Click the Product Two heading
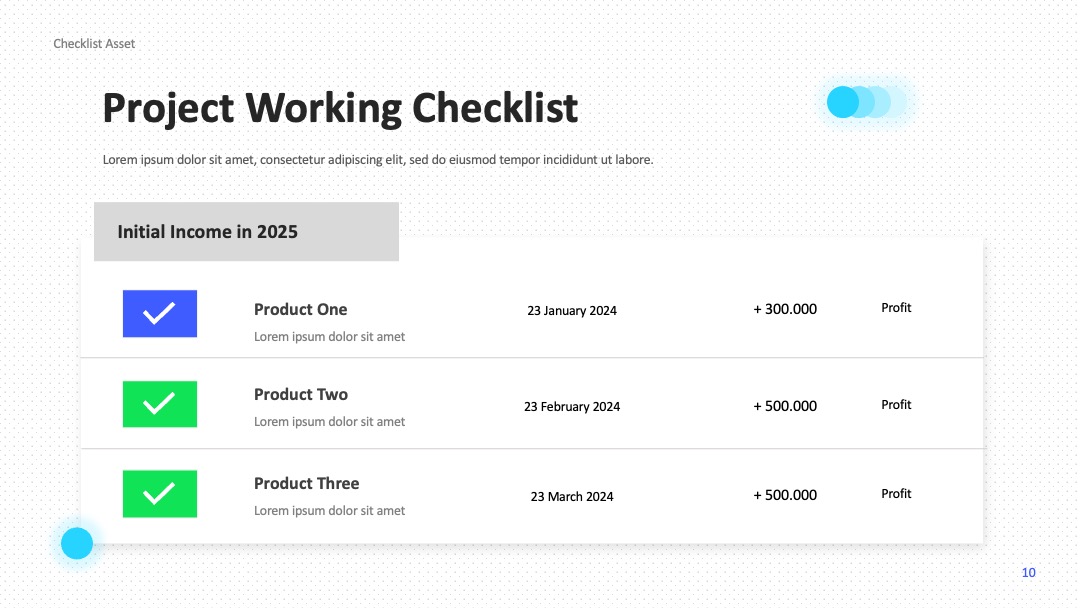 point(301,395)
